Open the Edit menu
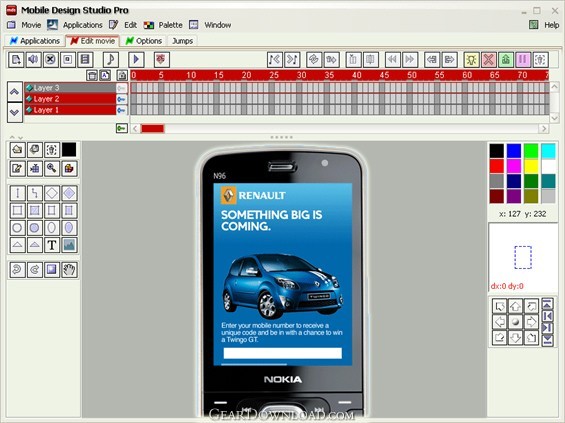This screenshot has width=565, height=423. point(130,25)
